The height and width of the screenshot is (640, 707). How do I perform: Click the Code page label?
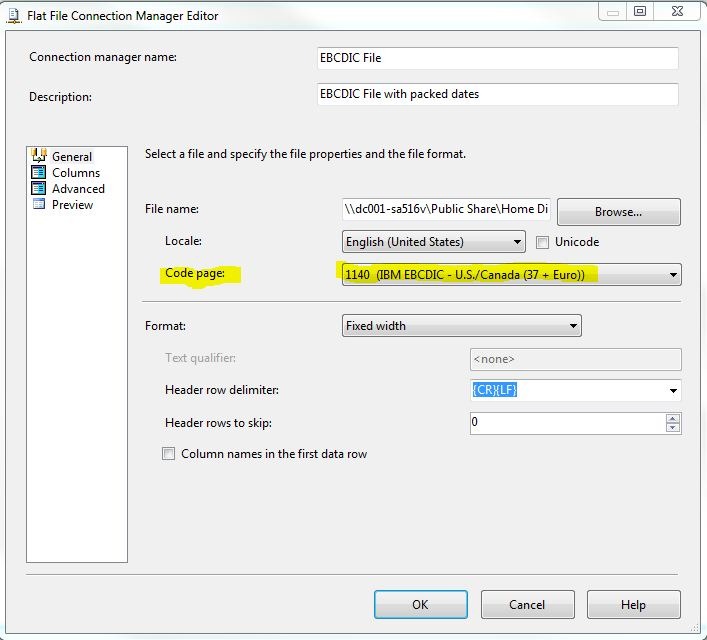pos(195,273)
